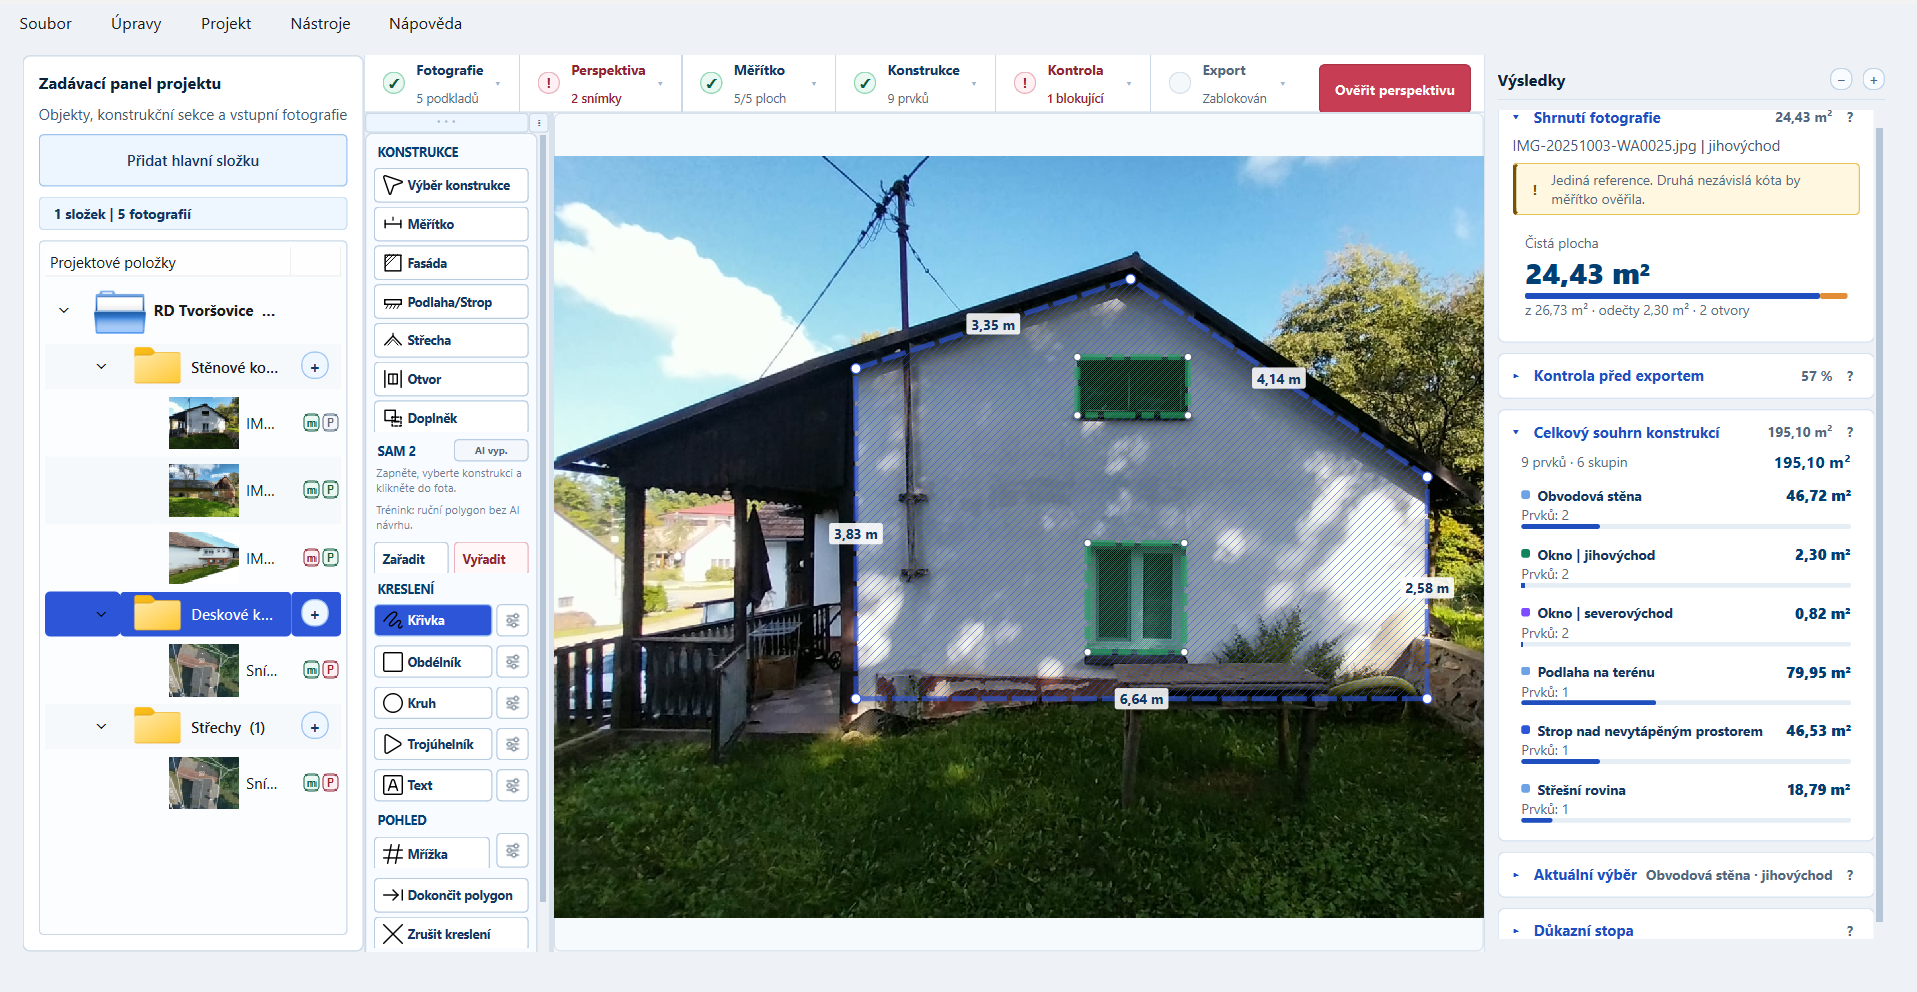Image resolution: width=1917 pixels, height=992 pixels.
Task: Click the 3,35 m dimension label on photo
Action: coord(993,325)
